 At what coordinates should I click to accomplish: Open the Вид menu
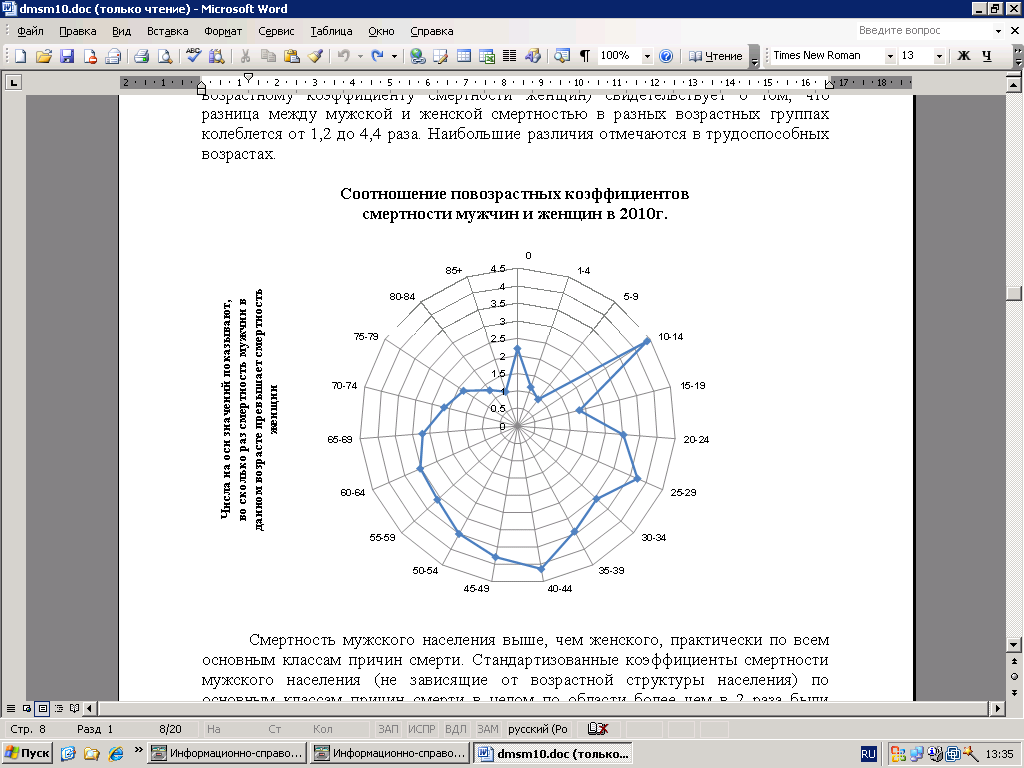121,31
